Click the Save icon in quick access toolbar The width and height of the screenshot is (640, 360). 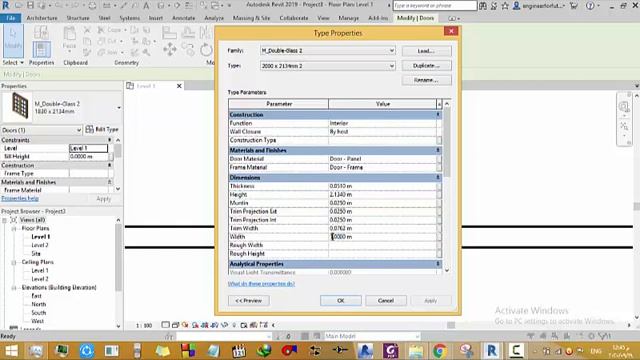point(30,6)
